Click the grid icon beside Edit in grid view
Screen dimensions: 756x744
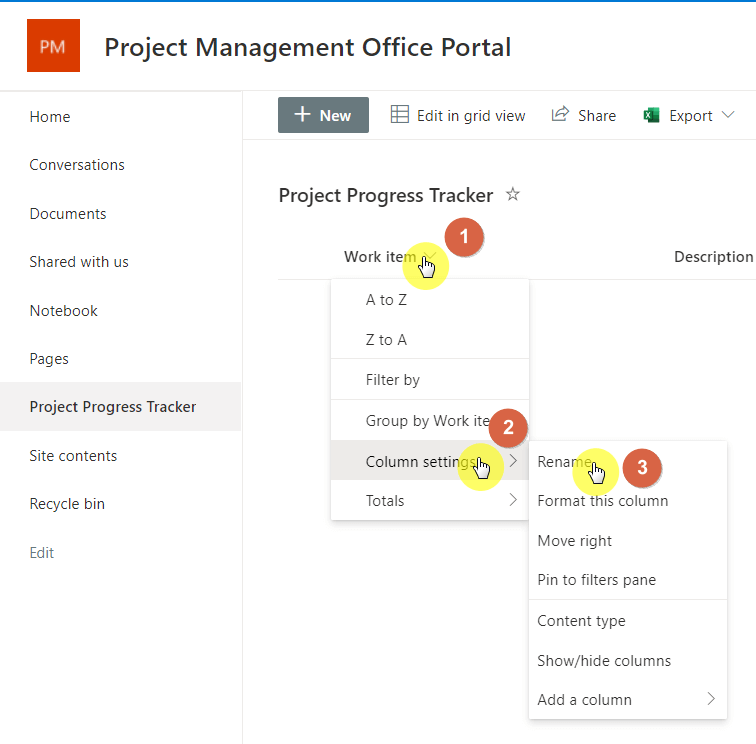click(399, 115)
